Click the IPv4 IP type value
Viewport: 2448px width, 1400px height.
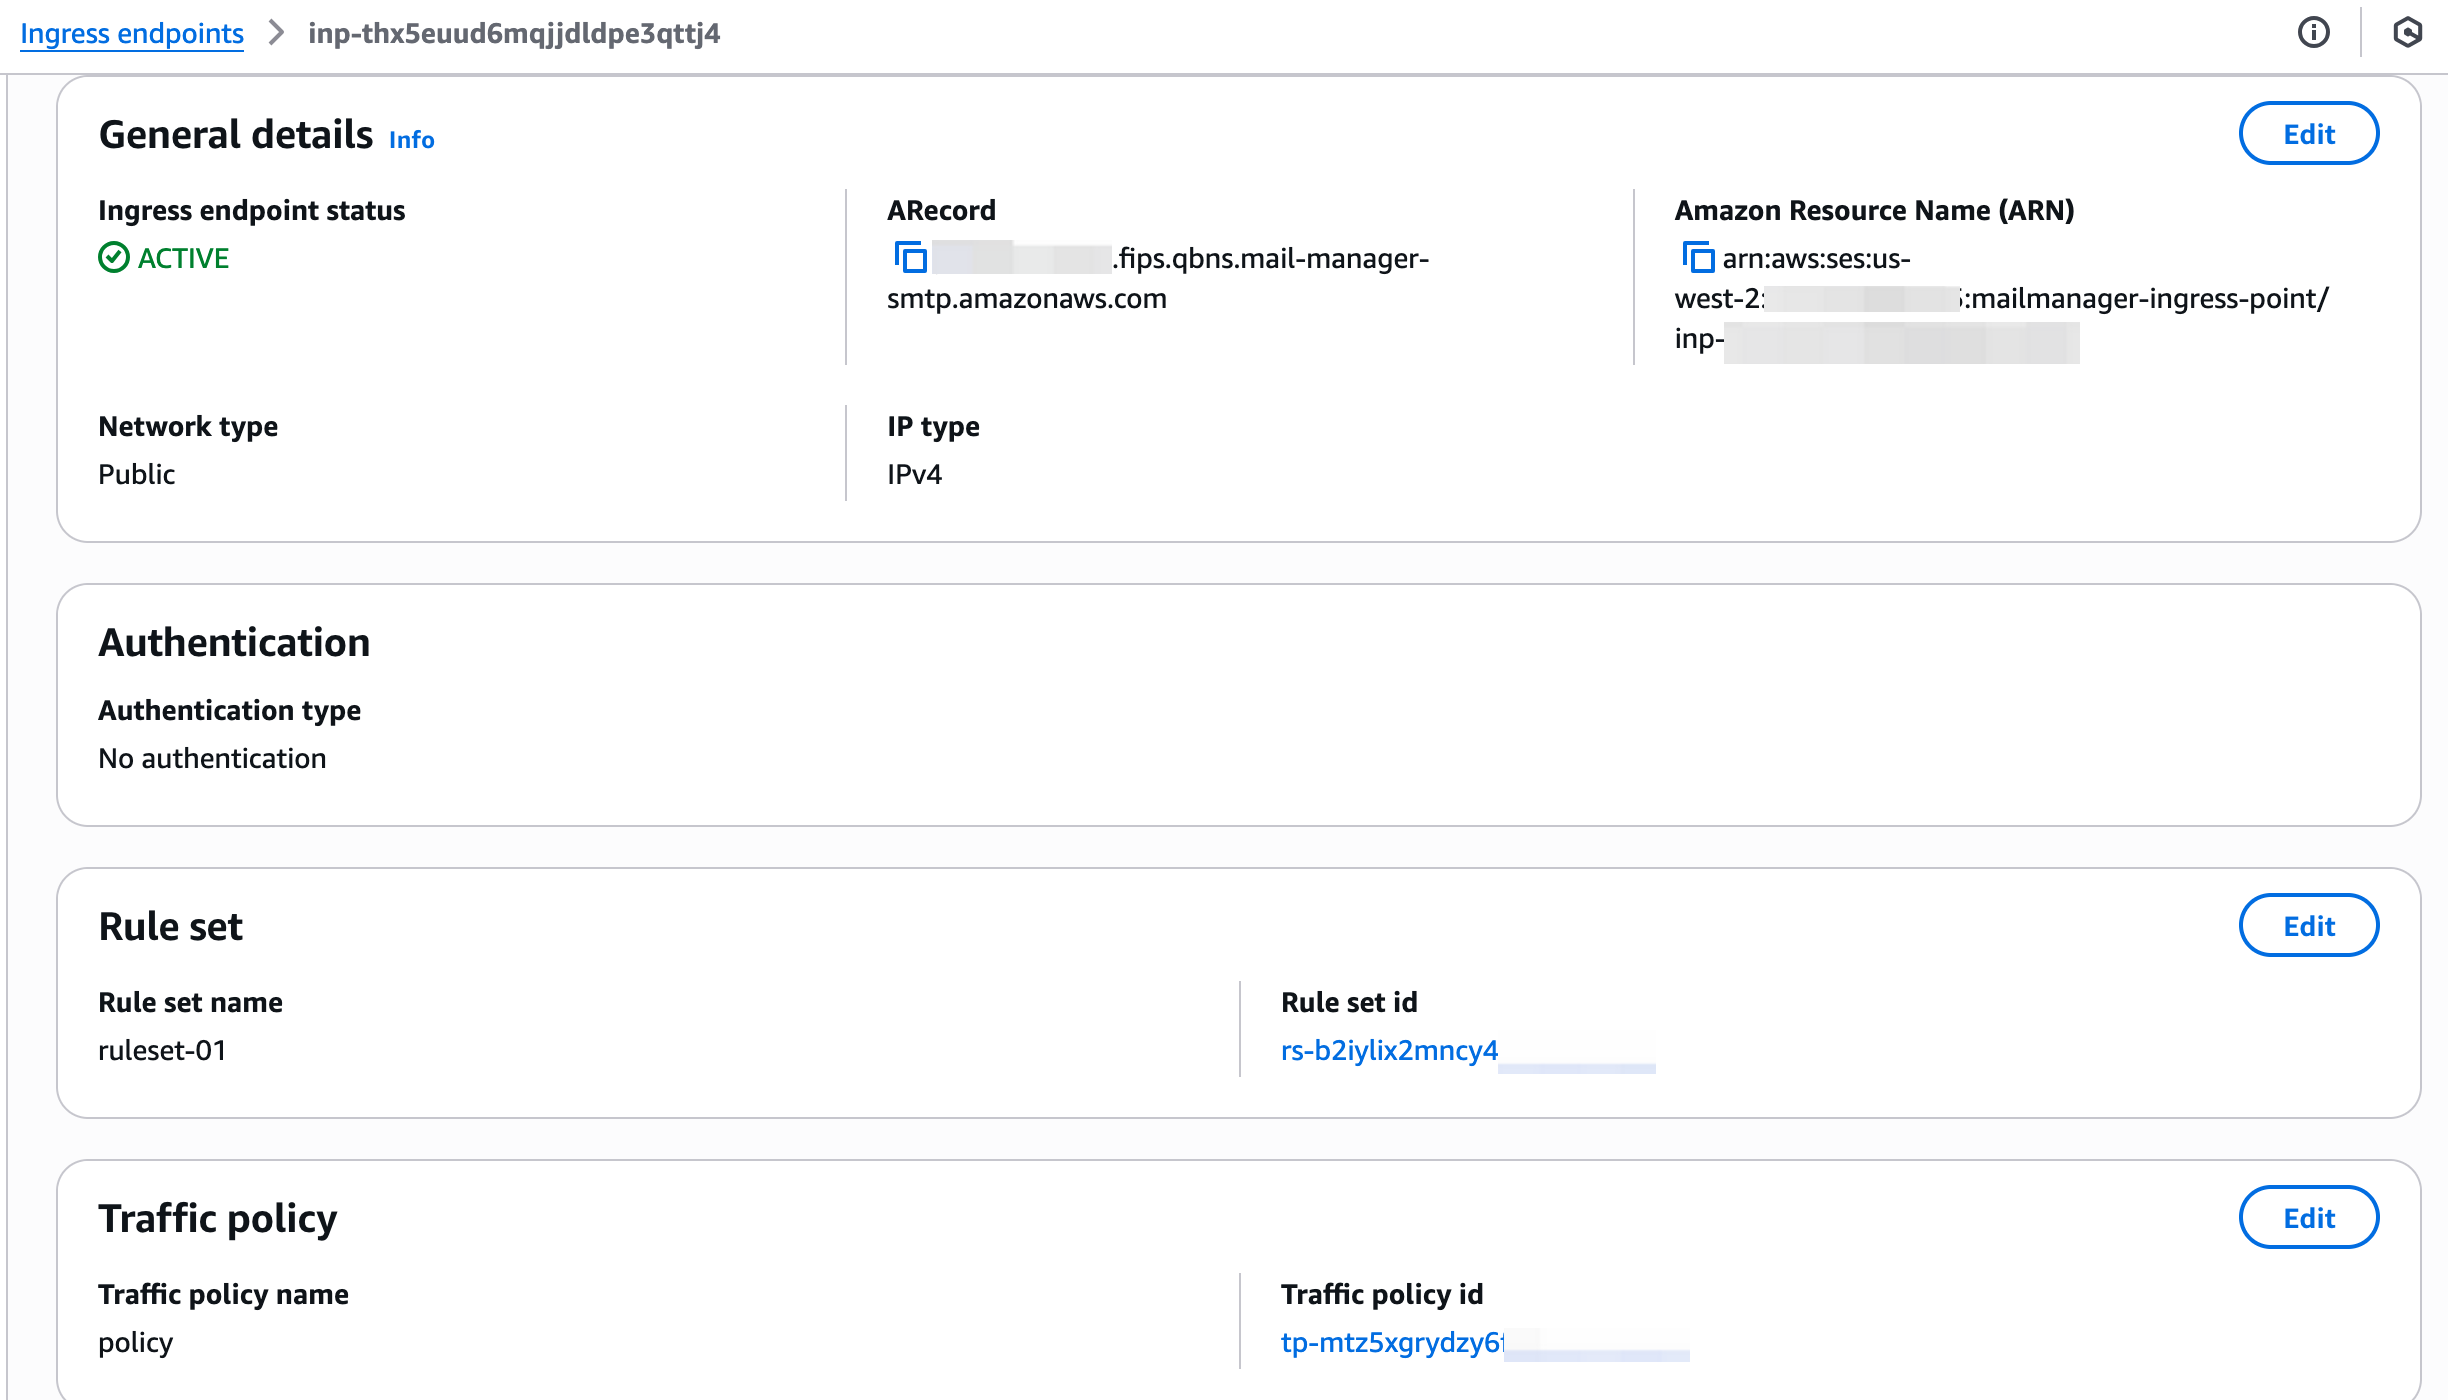tap(914, 474)
